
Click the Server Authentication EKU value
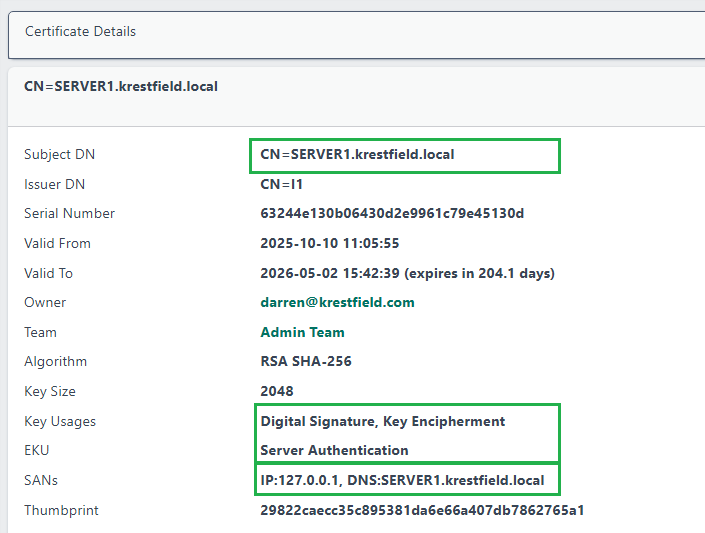(x=334, y=450)
